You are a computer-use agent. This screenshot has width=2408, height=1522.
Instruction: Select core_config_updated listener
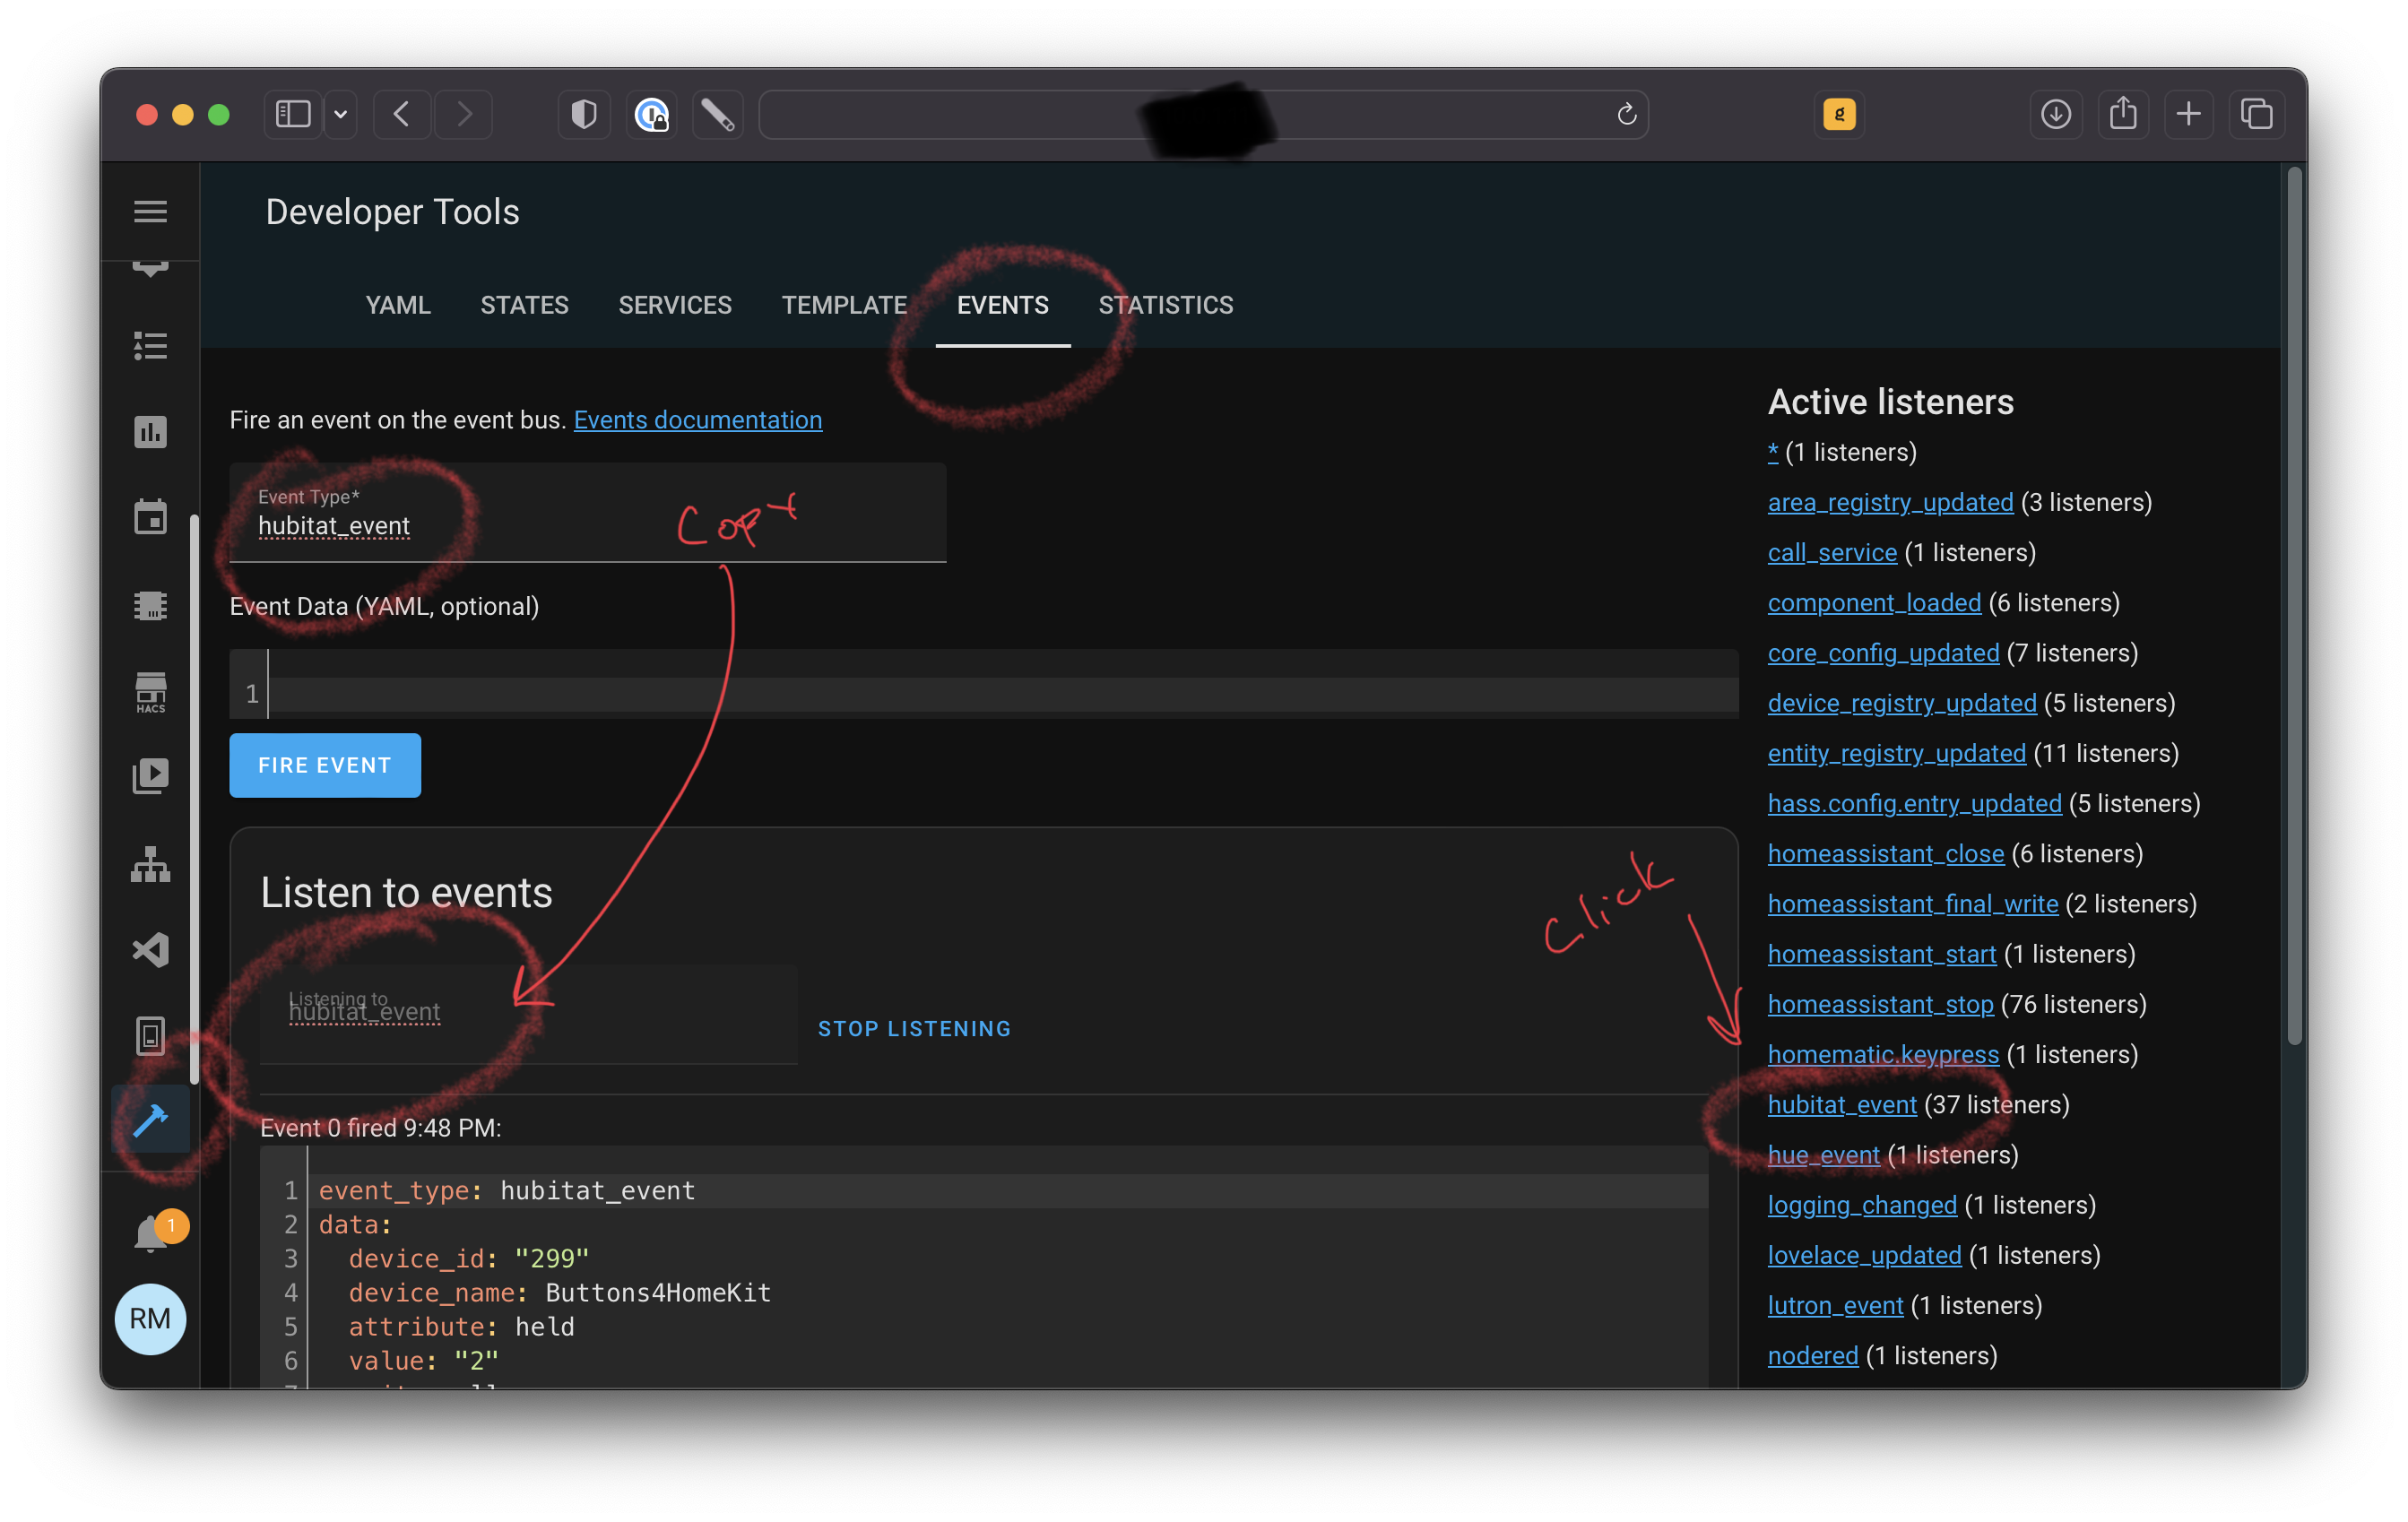point(1883,652)
